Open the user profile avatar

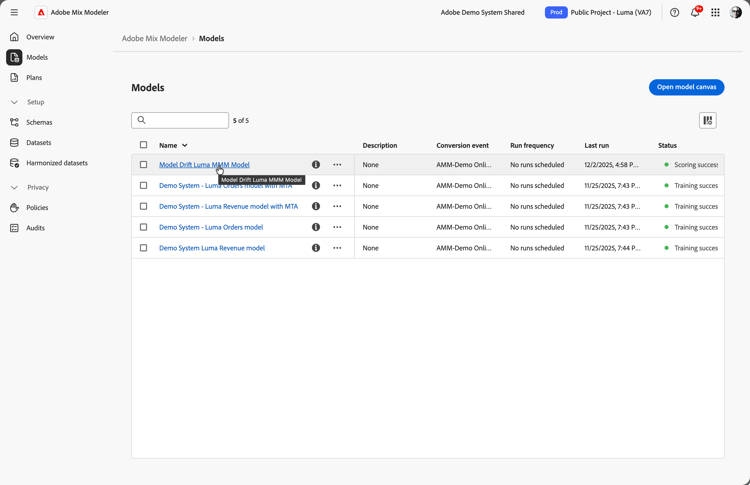736,12
